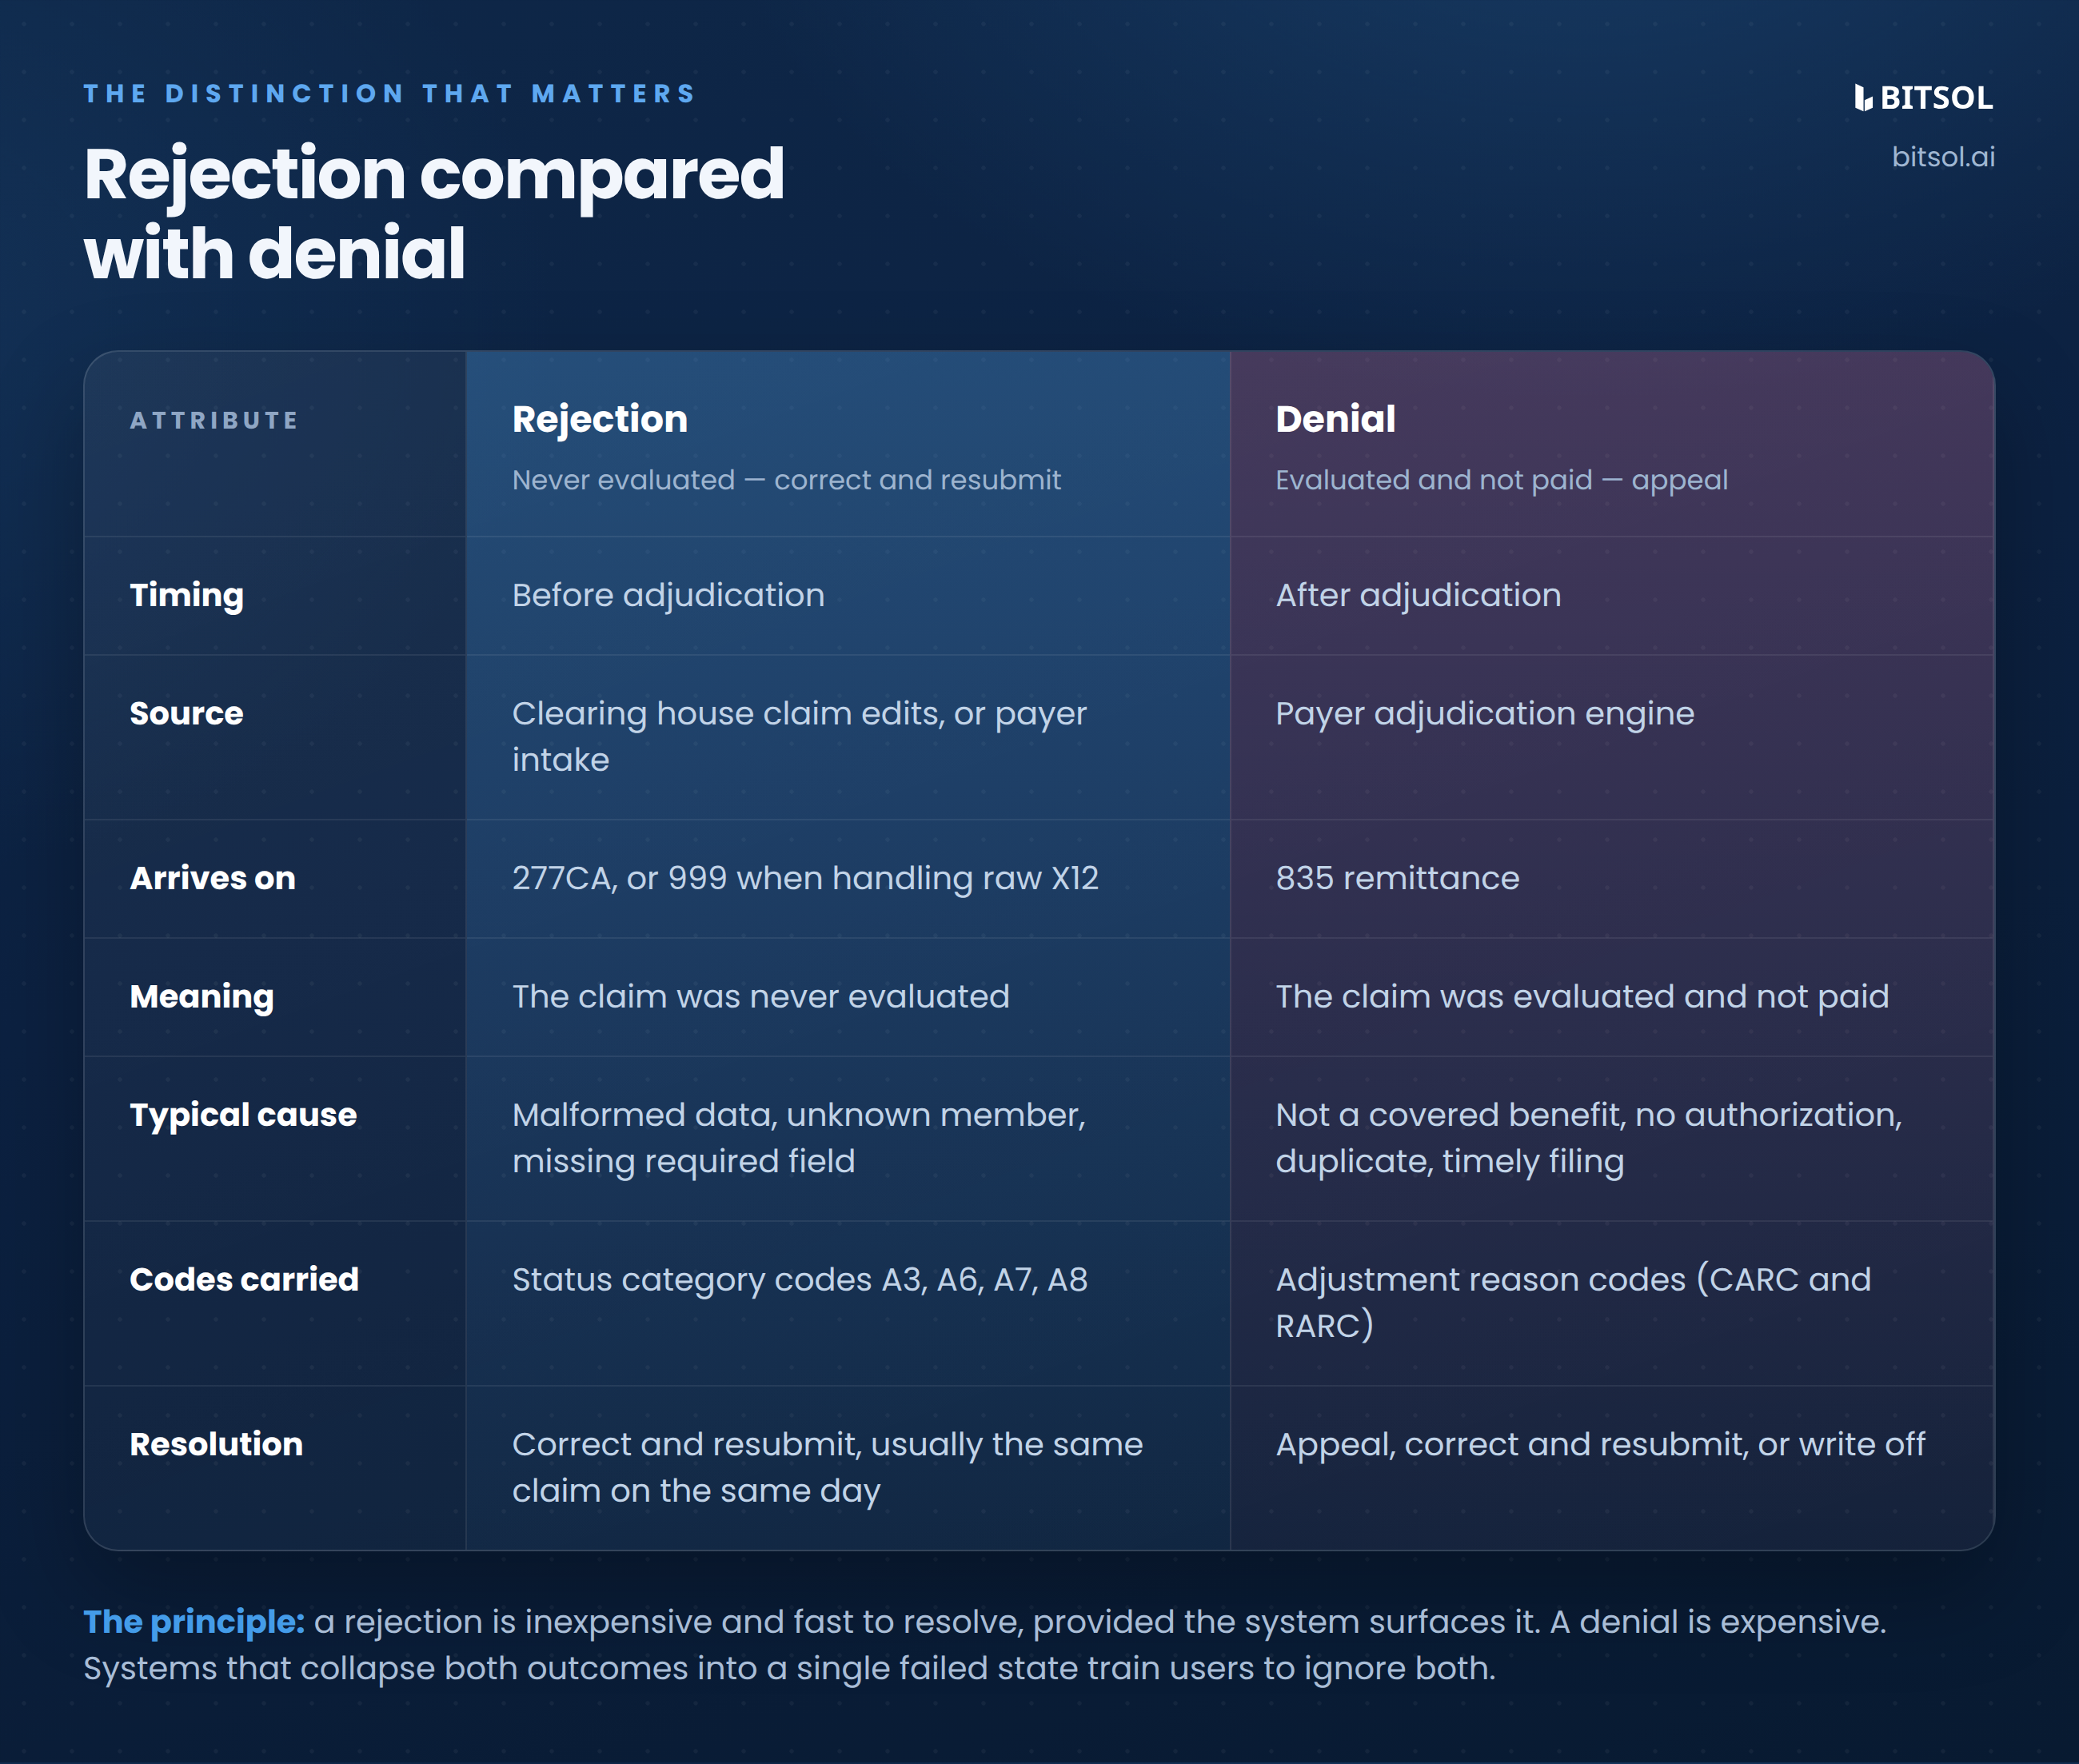Image resolution: width=2079 pixels, height=1764 pixels.
Task: Select the Typical cause row label
Action: click(243, 1115)
